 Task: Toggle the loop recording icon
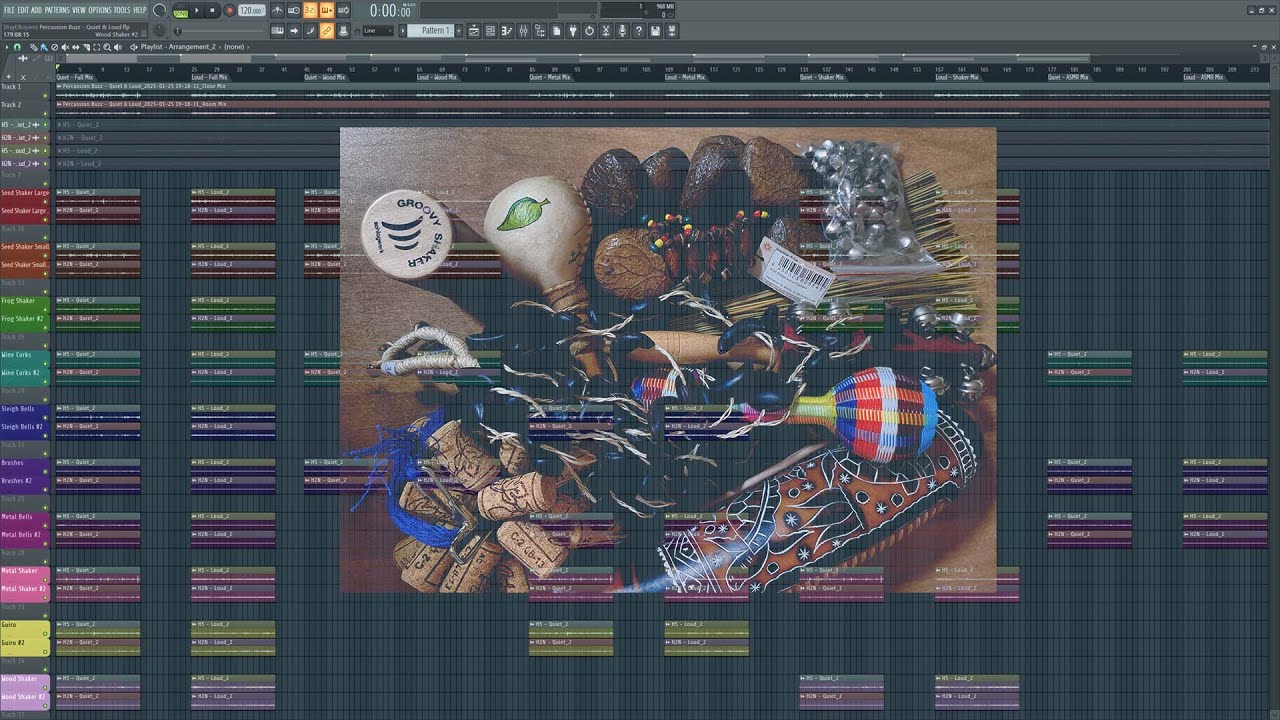pos(343,10)
